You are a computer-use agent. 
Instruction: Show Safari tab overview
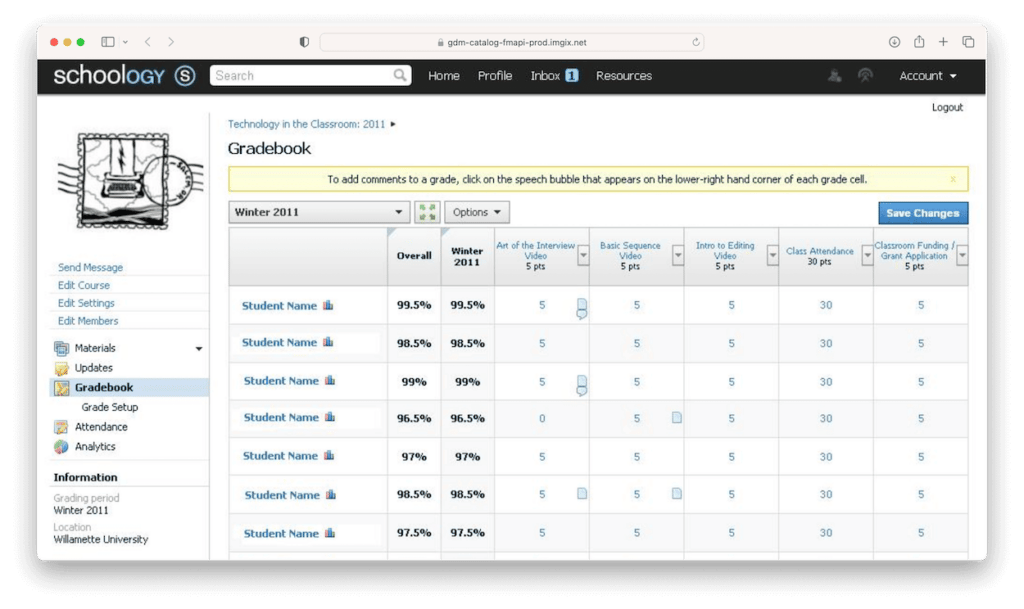tap(968, 42)
